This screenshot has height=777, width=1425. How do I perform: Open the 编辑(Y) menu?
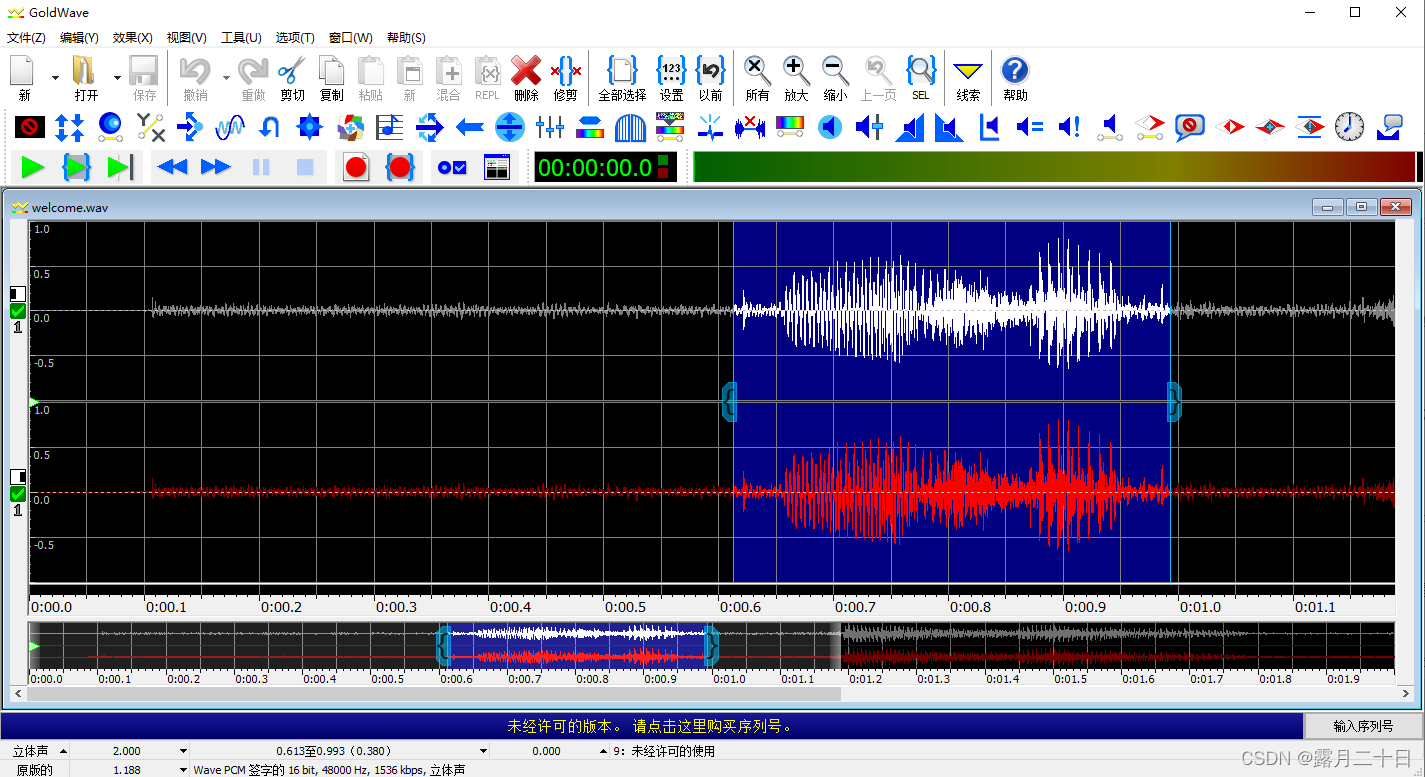79,37
